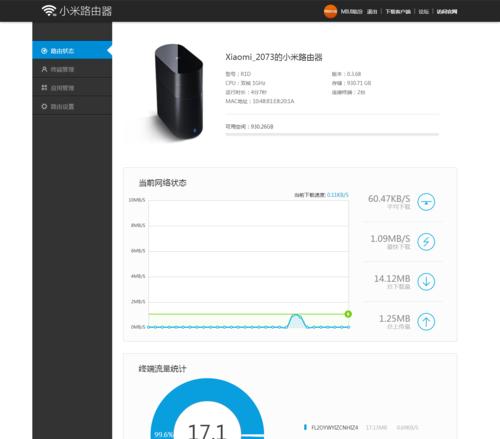The height and width of the screenshot is (439, 500).
Task: Click the up-arrow icon beside 1.25MB
Action: pos(426,322)
